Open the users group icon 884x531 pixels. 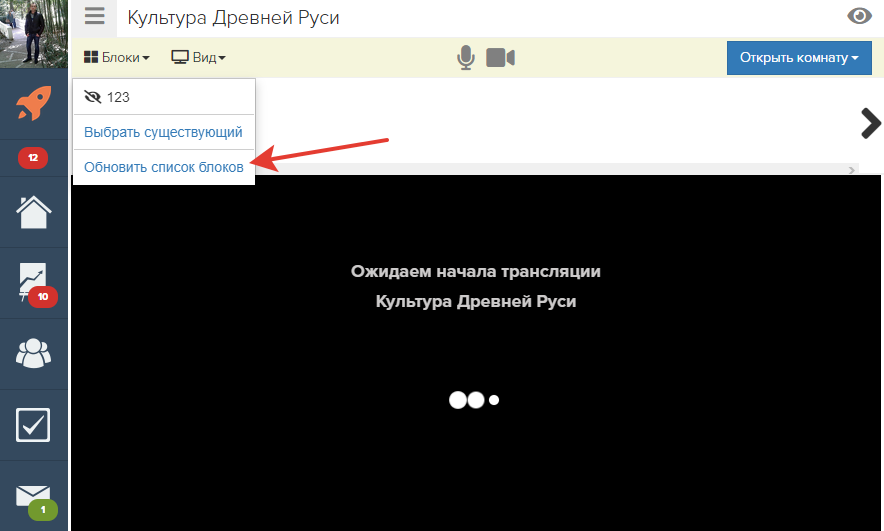(33, 353)
